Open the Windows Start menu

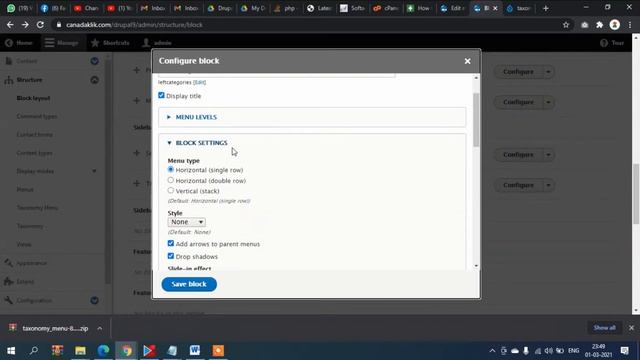pos(11,351)
